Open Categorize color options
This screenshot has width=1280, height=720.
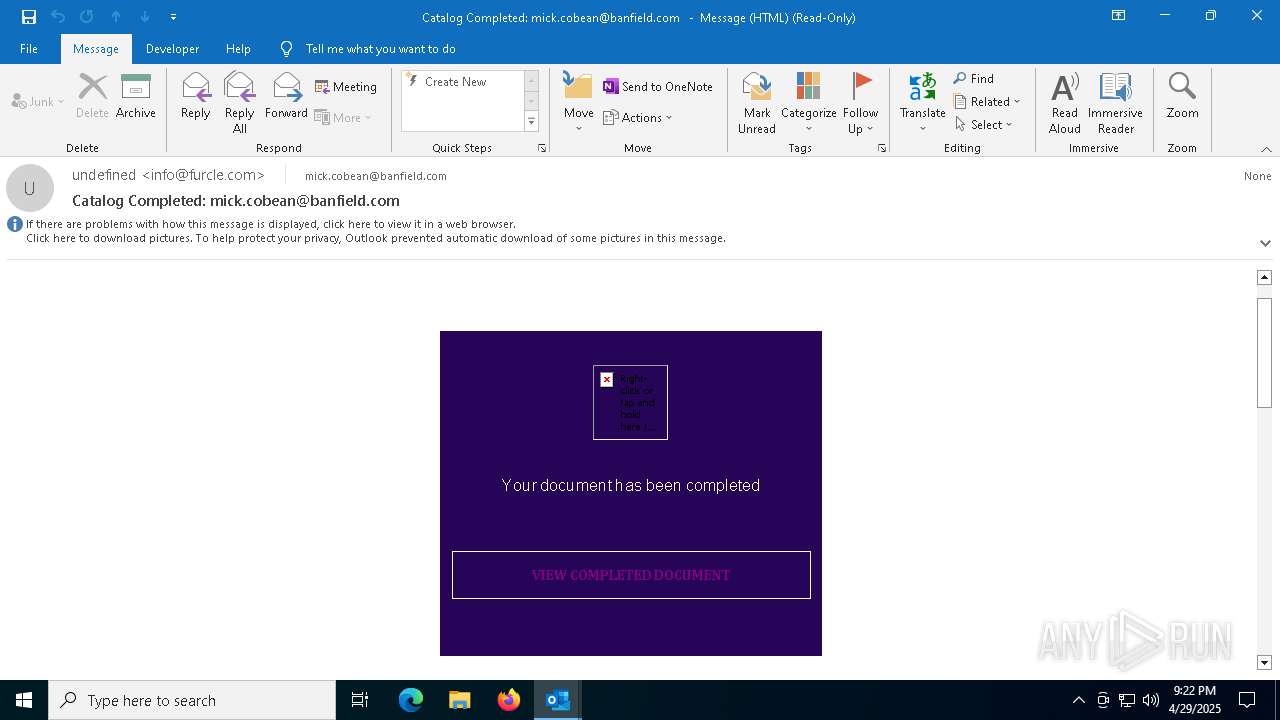click(x=808, y=103)
